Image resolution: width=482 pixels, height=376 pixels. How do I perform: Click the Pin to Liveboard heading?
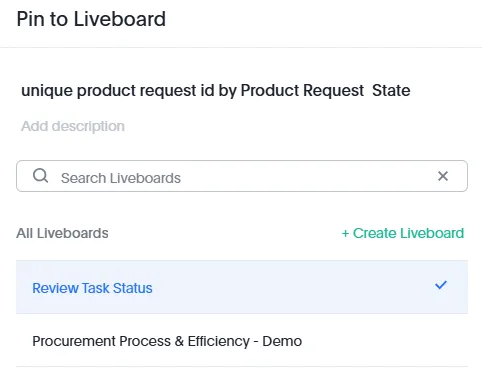[x=91, y=19]
